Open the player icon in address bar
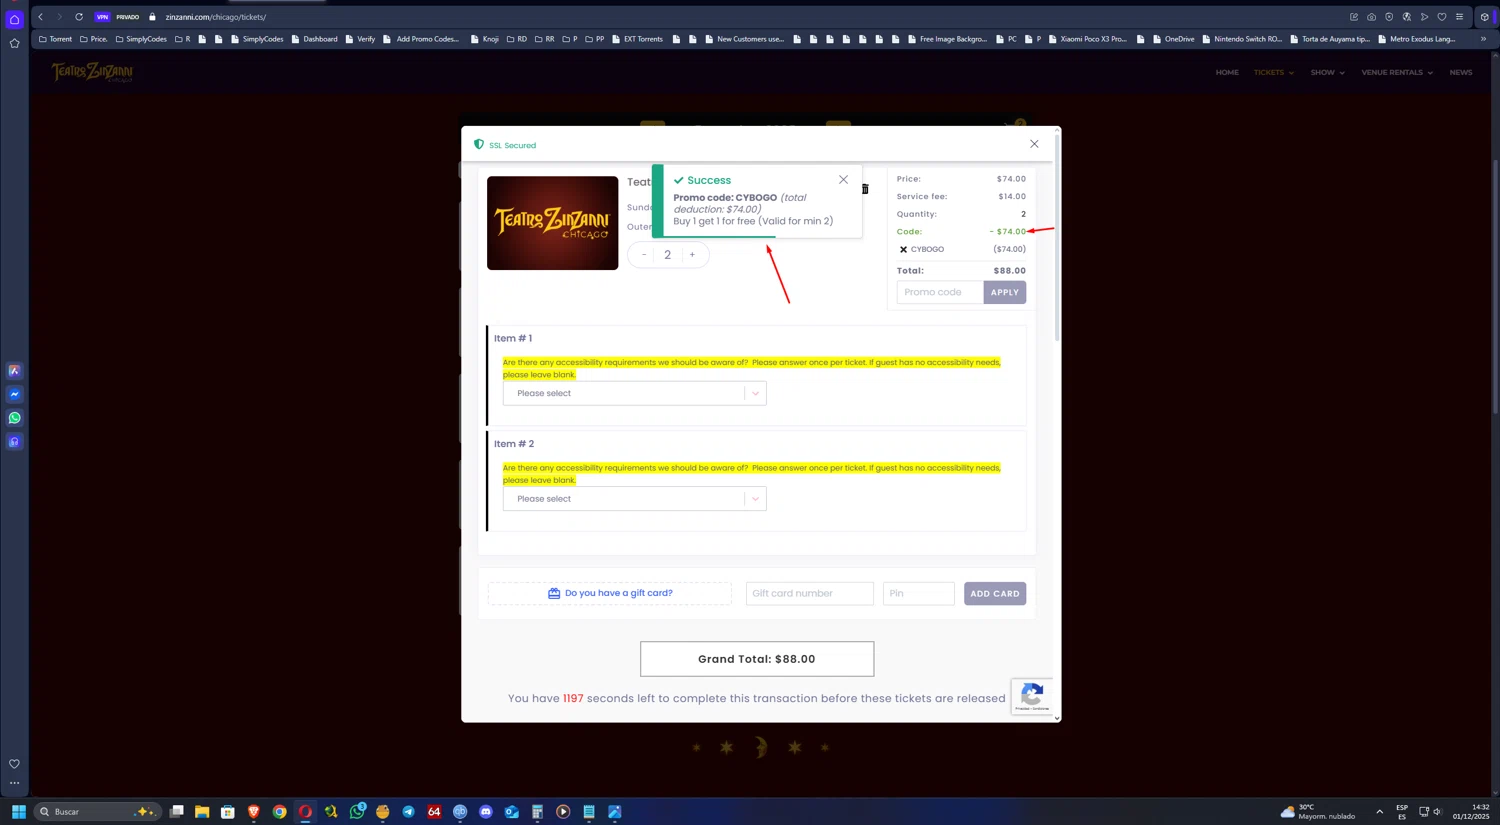1500x825 pixels. (x=1424, y=17)
